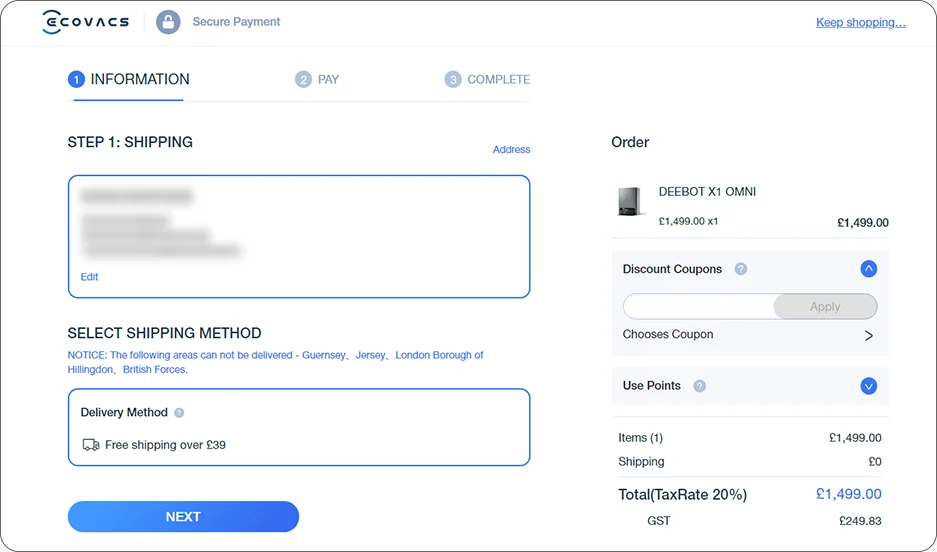The height and width of the screenshot is (552, 937).
Task: Click the DEEBOT X1 OMNI product name
Action: click(707, 192)
